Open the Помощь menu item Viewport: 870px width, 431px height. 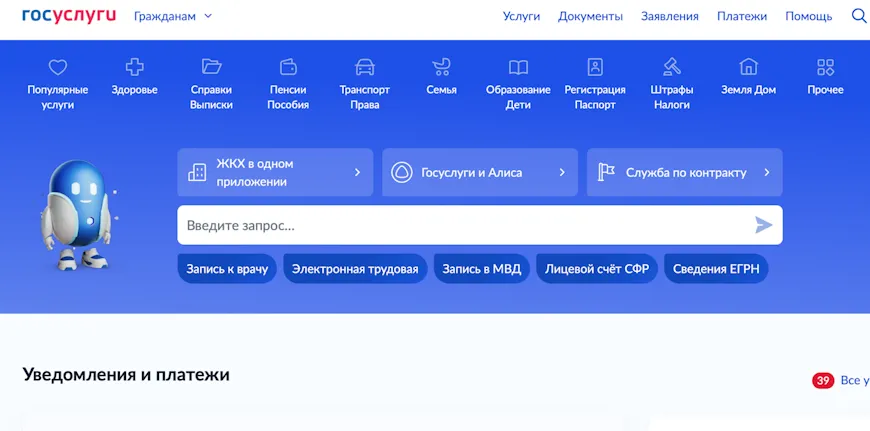808,16
